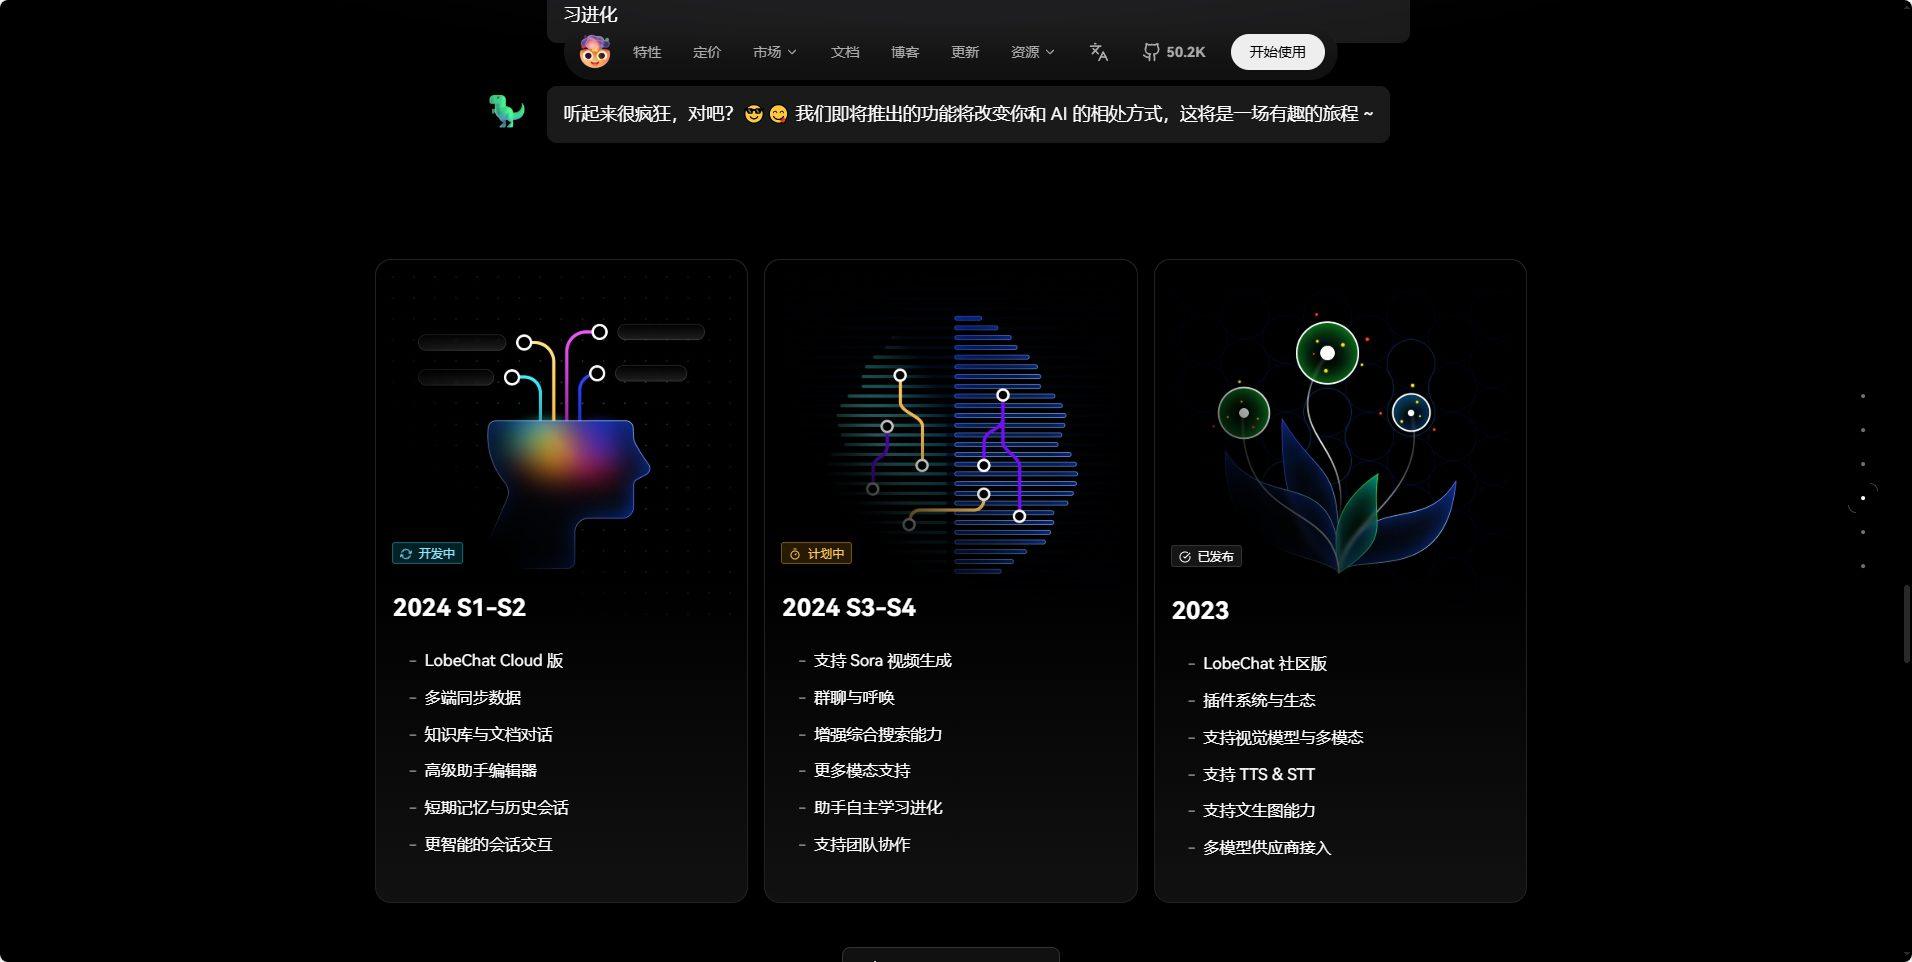Select the first section dot on right
This screenshot has height=962, width=1912.
pos(1863,396)
